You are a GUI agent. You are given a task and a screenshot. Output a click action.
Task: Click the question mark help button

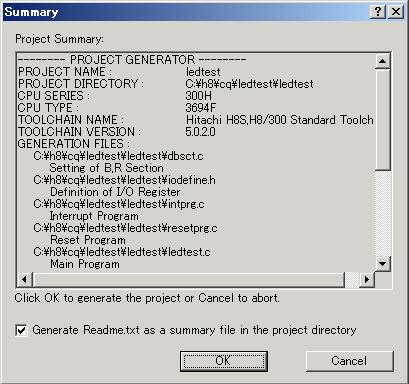[378, 12]
